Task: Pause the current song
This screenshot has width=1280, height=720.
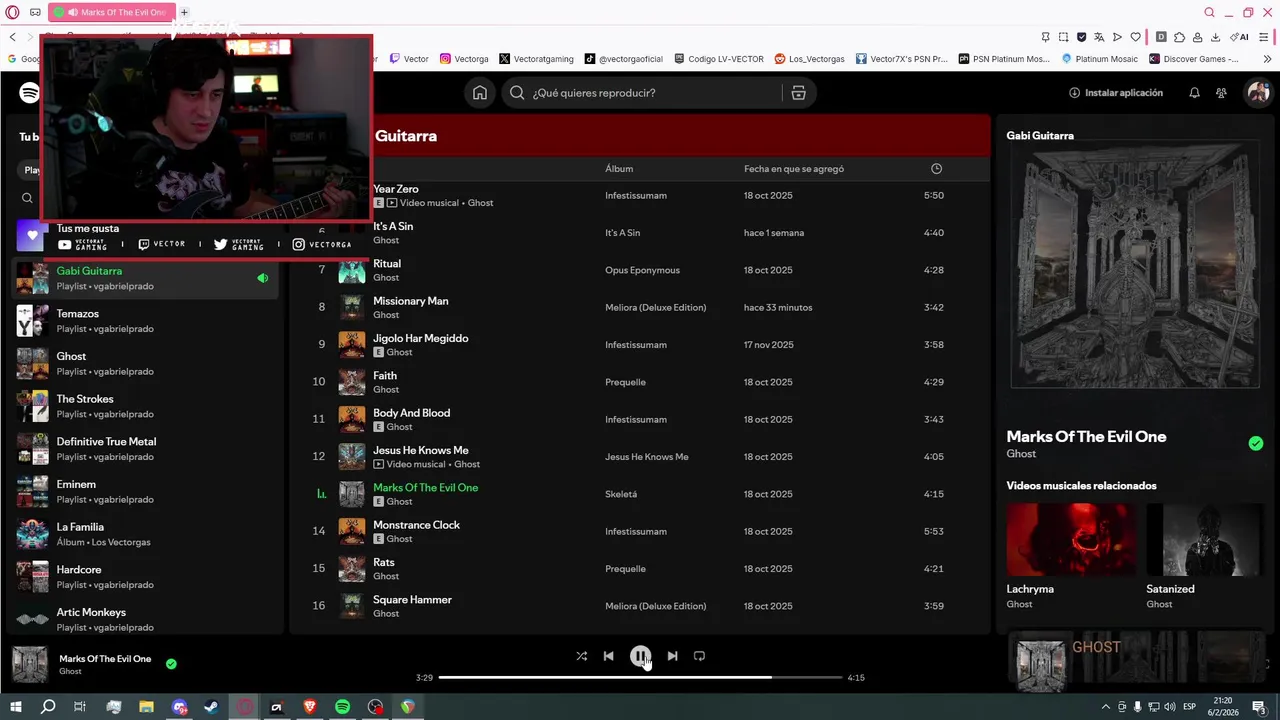Action: point(640,656)
